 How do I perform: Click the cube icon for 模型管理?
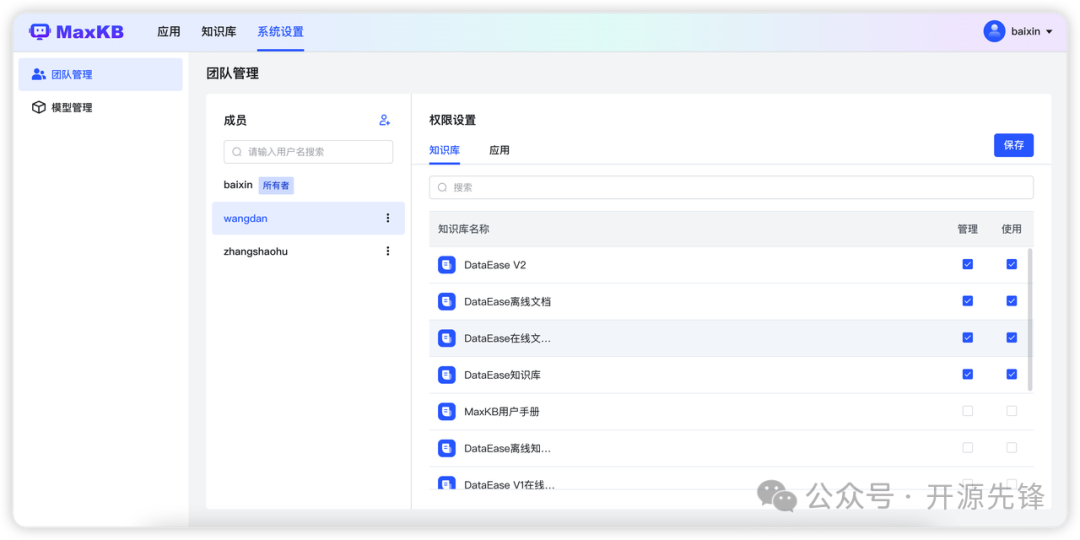coord(39,107)
